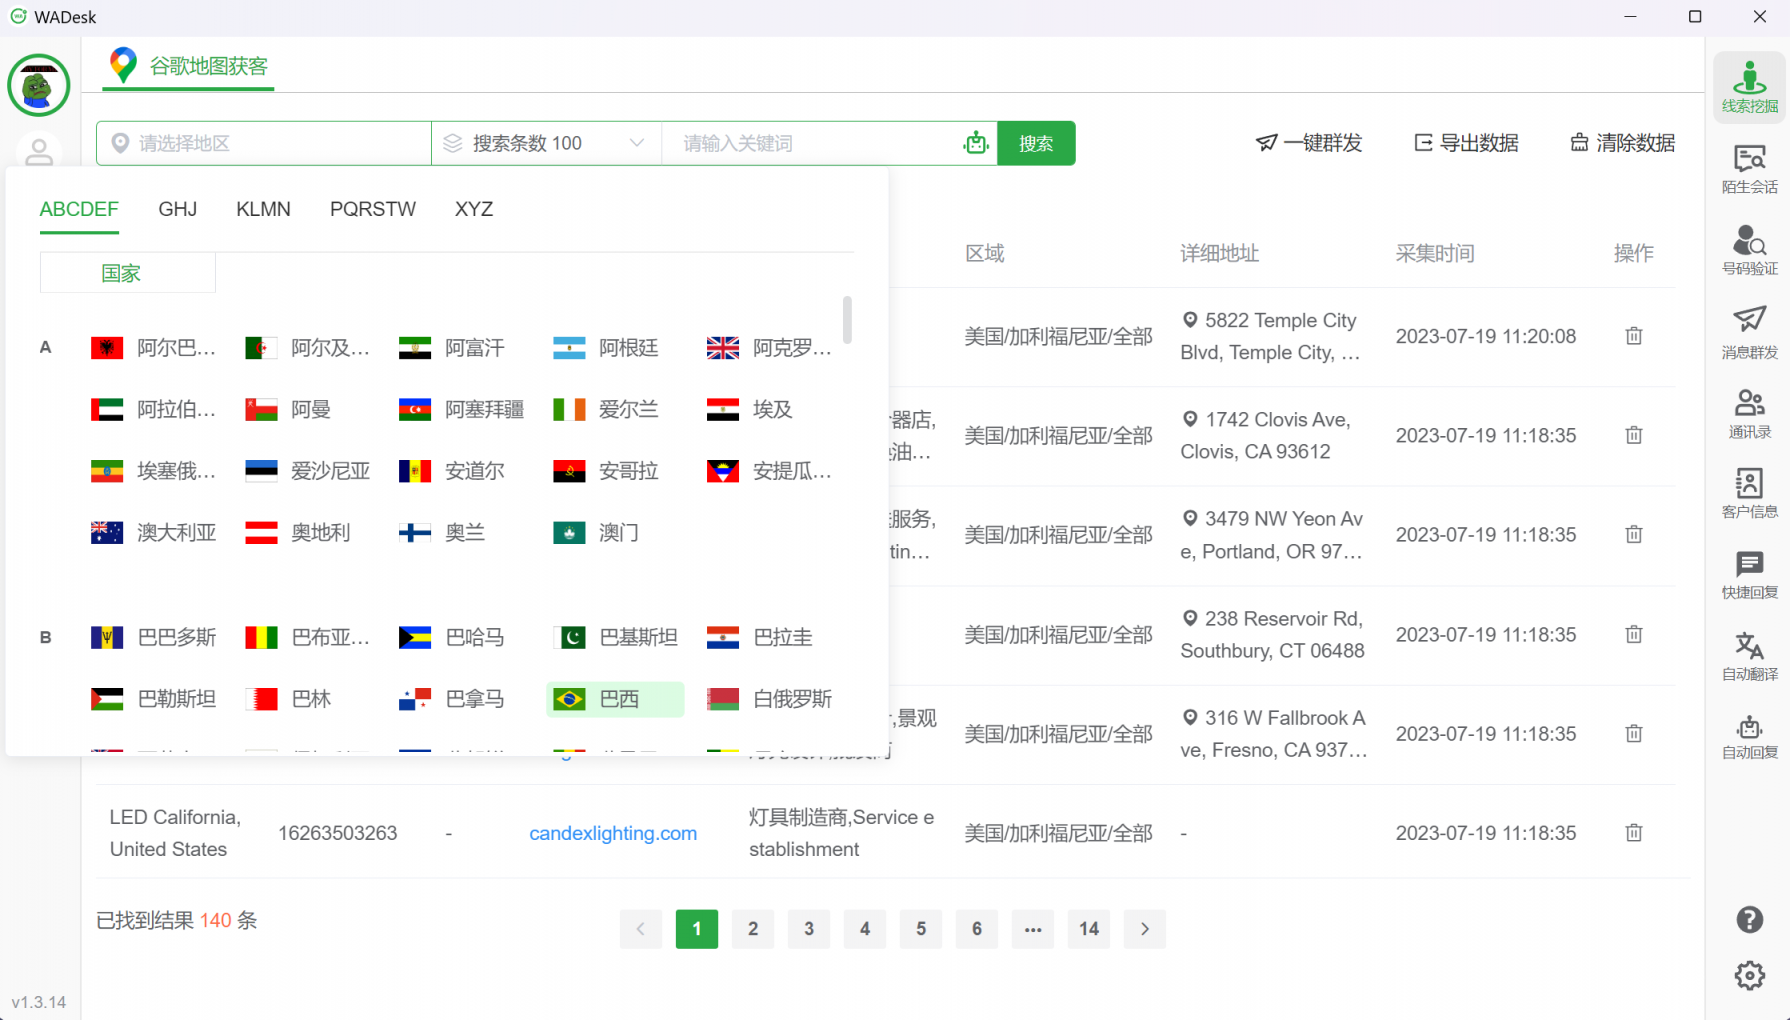Open the help question mark icon

[x=1749, y=919]
